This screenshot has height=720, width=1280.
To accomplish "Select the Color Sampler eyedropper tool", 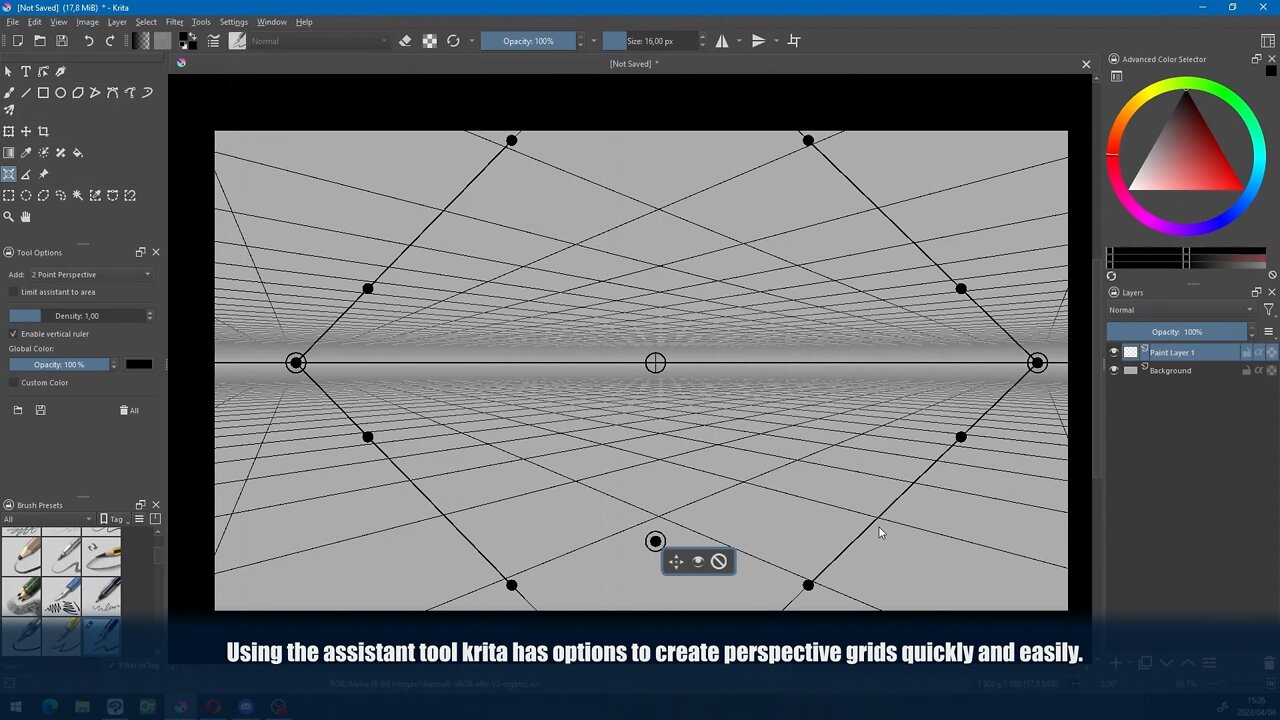I will [x=26, y=153].
